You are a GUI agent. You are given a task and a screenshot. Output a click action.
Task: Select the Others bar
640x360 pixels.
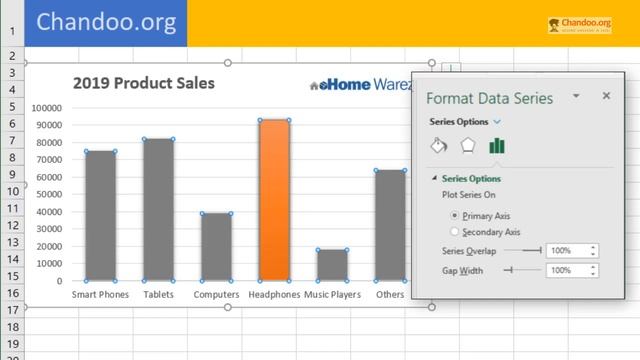point(390,225)
